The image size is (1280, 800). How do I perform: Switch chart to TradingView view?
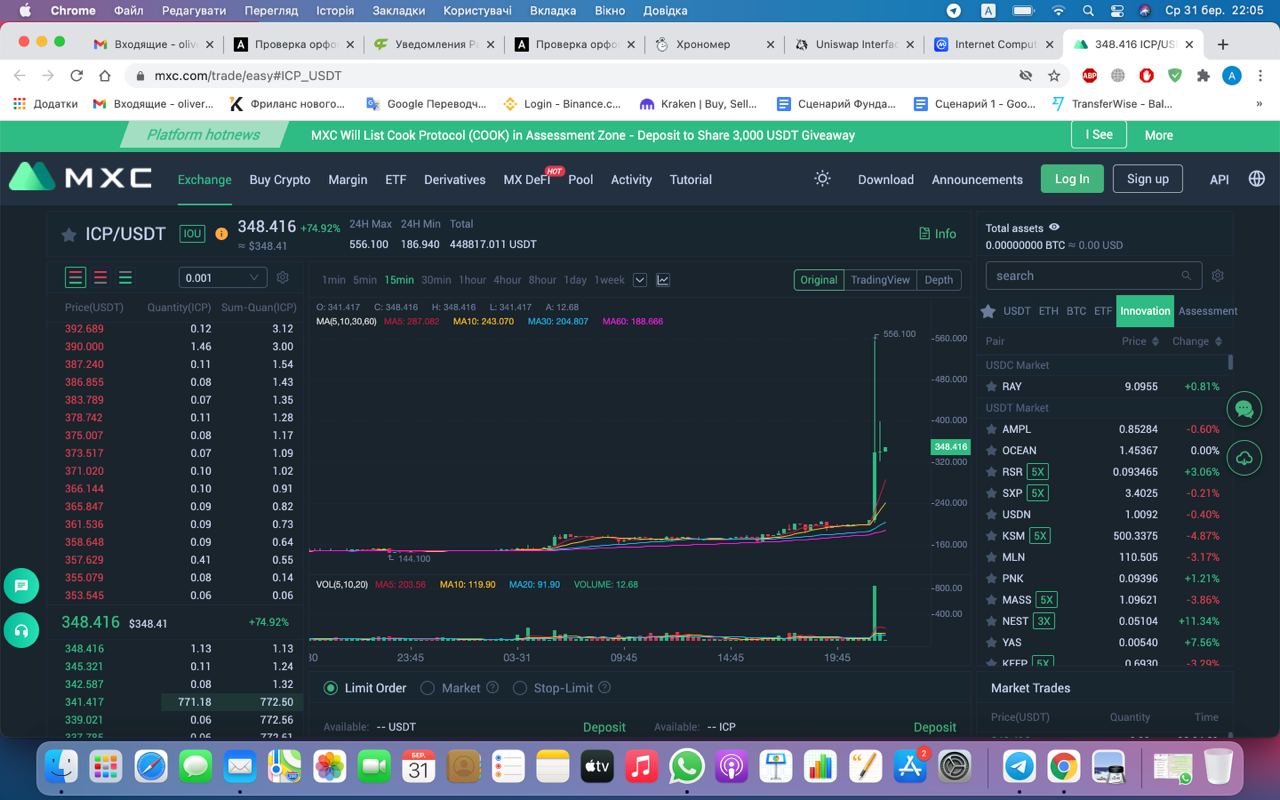[x=880, y=280]
